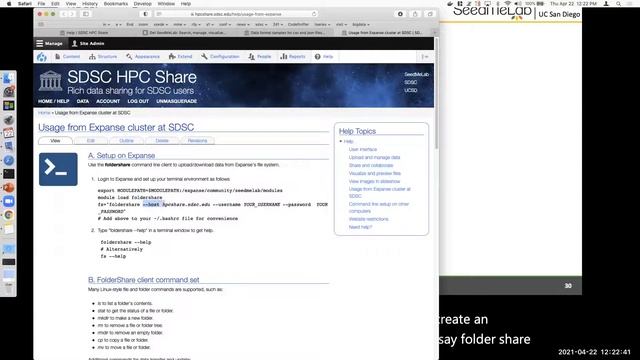Select the Delete tab
The height and width of the screenshot is (360, 640).
click(162, 141)
